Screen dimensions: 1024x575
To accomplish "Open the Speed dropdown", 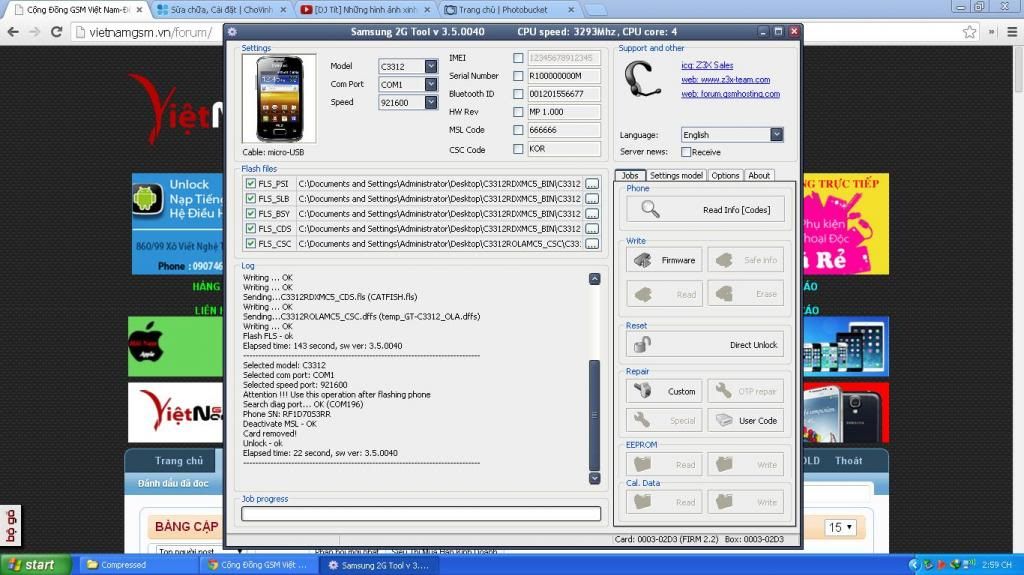I will [431, 102].
